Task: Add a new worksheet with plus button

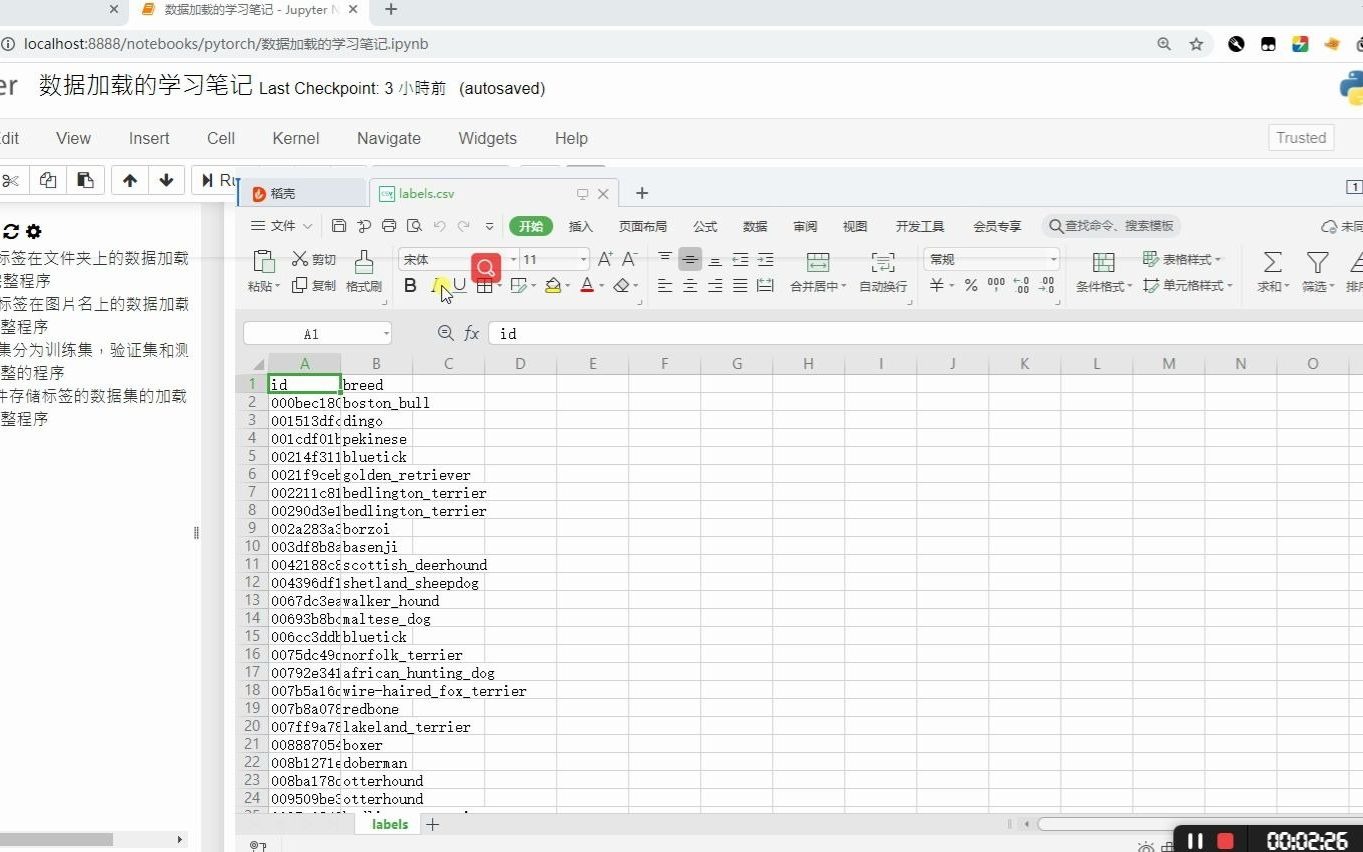Action: (432, 824)
